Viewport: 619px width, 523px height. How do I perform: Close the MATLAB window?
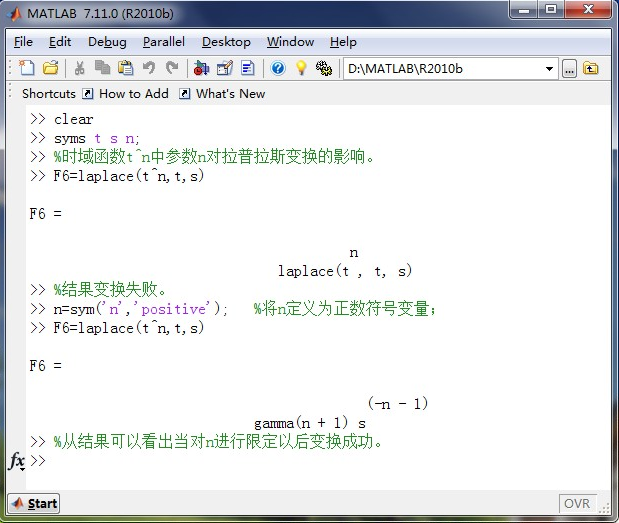coord(588,9)
